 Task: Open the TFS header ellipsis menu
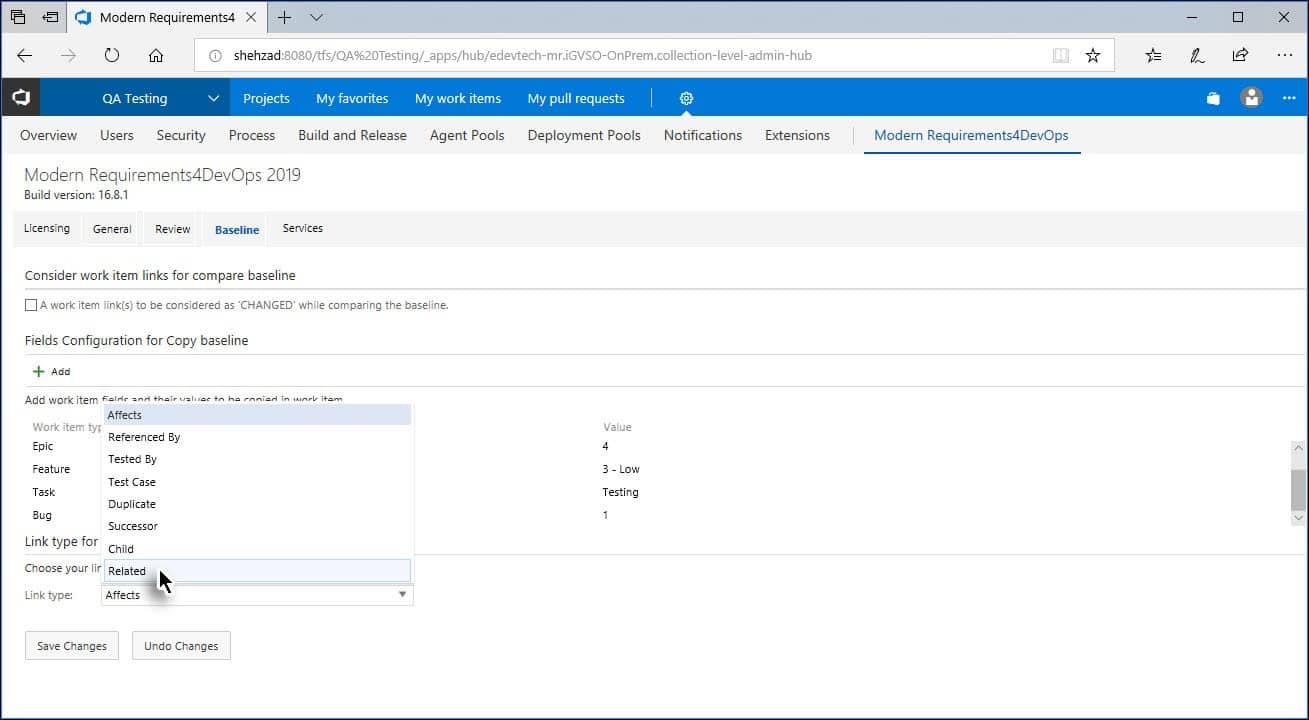[x=1289, y=98]
